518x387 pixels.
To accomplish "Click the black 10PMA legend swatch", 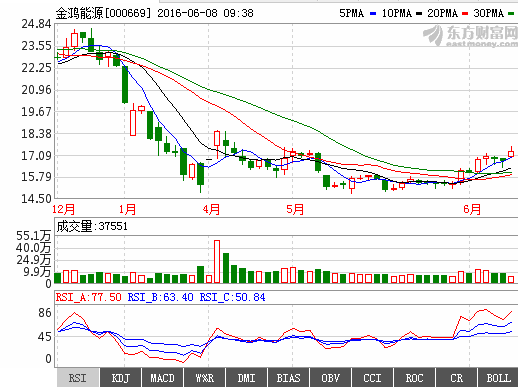I will click(x=419, y=14).
